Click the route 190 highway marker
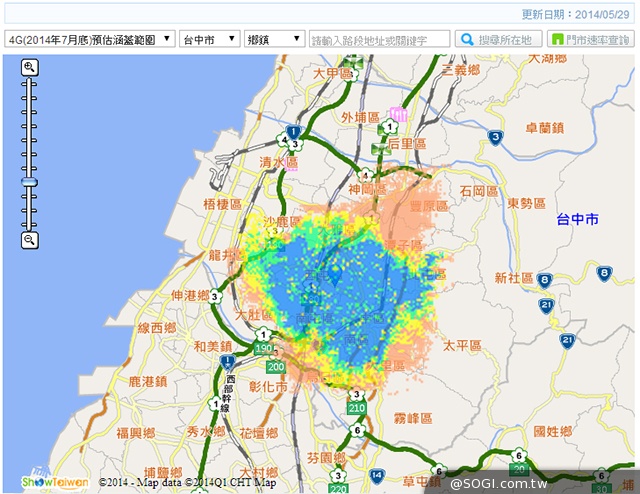The width and height of the screenshot is (640, 494). click(264, 348)
